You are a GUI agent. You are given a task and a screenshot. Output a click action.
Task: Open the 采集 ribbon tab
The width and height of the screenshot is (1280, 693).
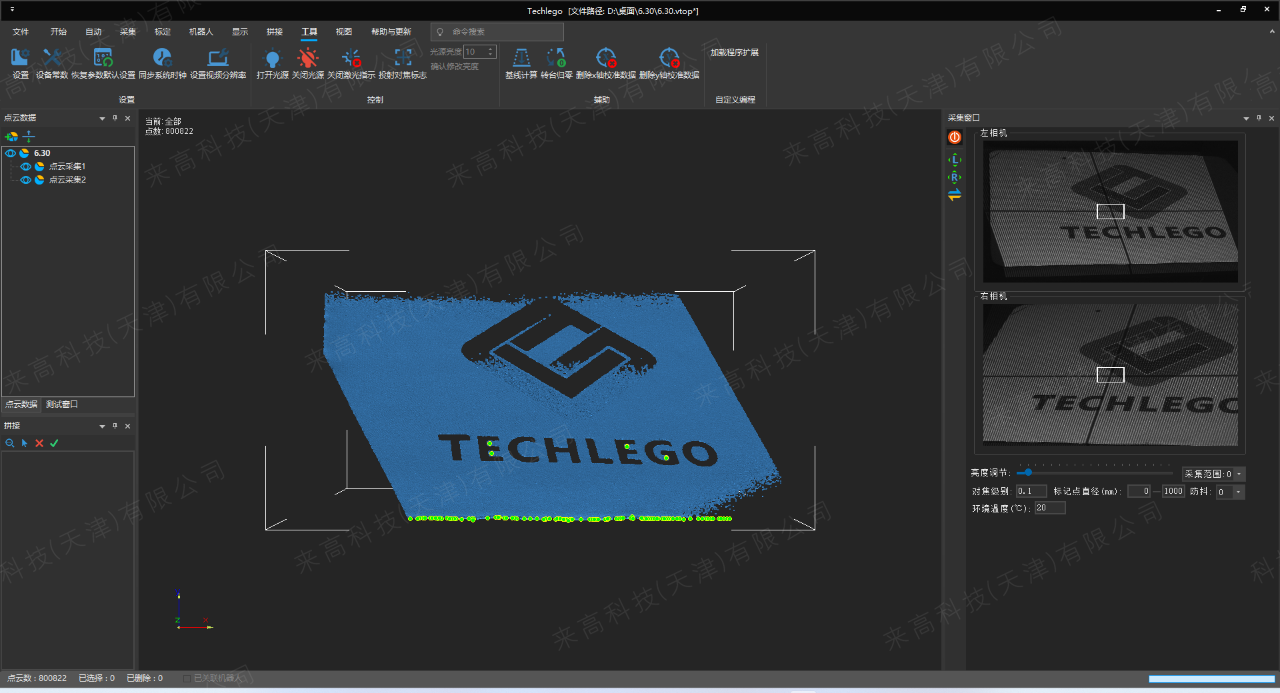click(x=128, y=32)
